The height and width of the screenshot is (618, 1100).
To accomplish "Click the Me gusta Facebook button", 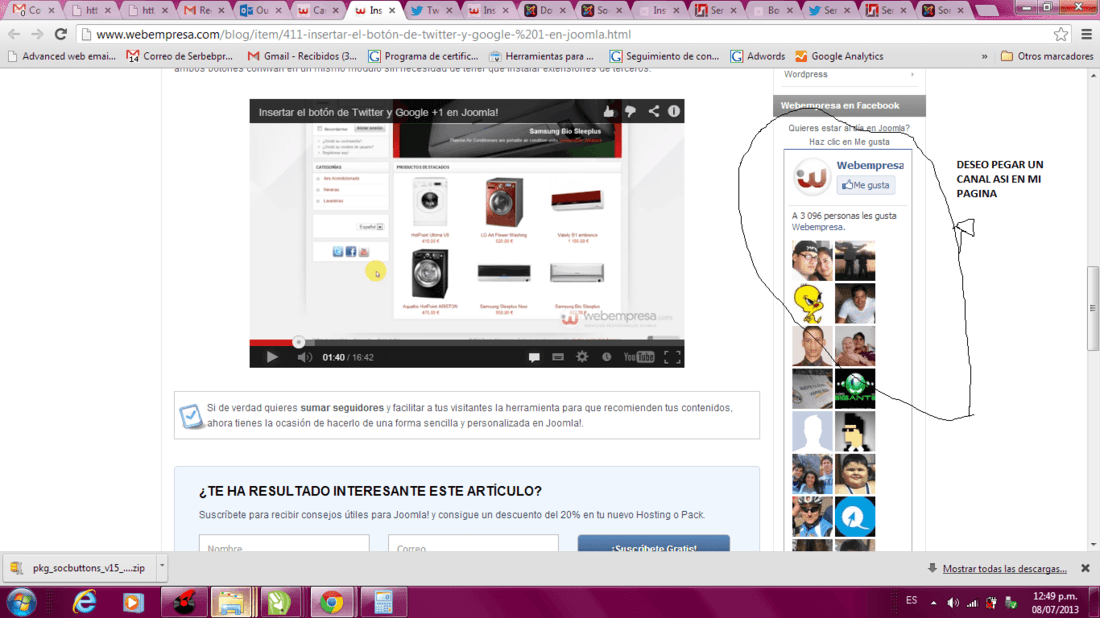I will click(x=866, y=185).
